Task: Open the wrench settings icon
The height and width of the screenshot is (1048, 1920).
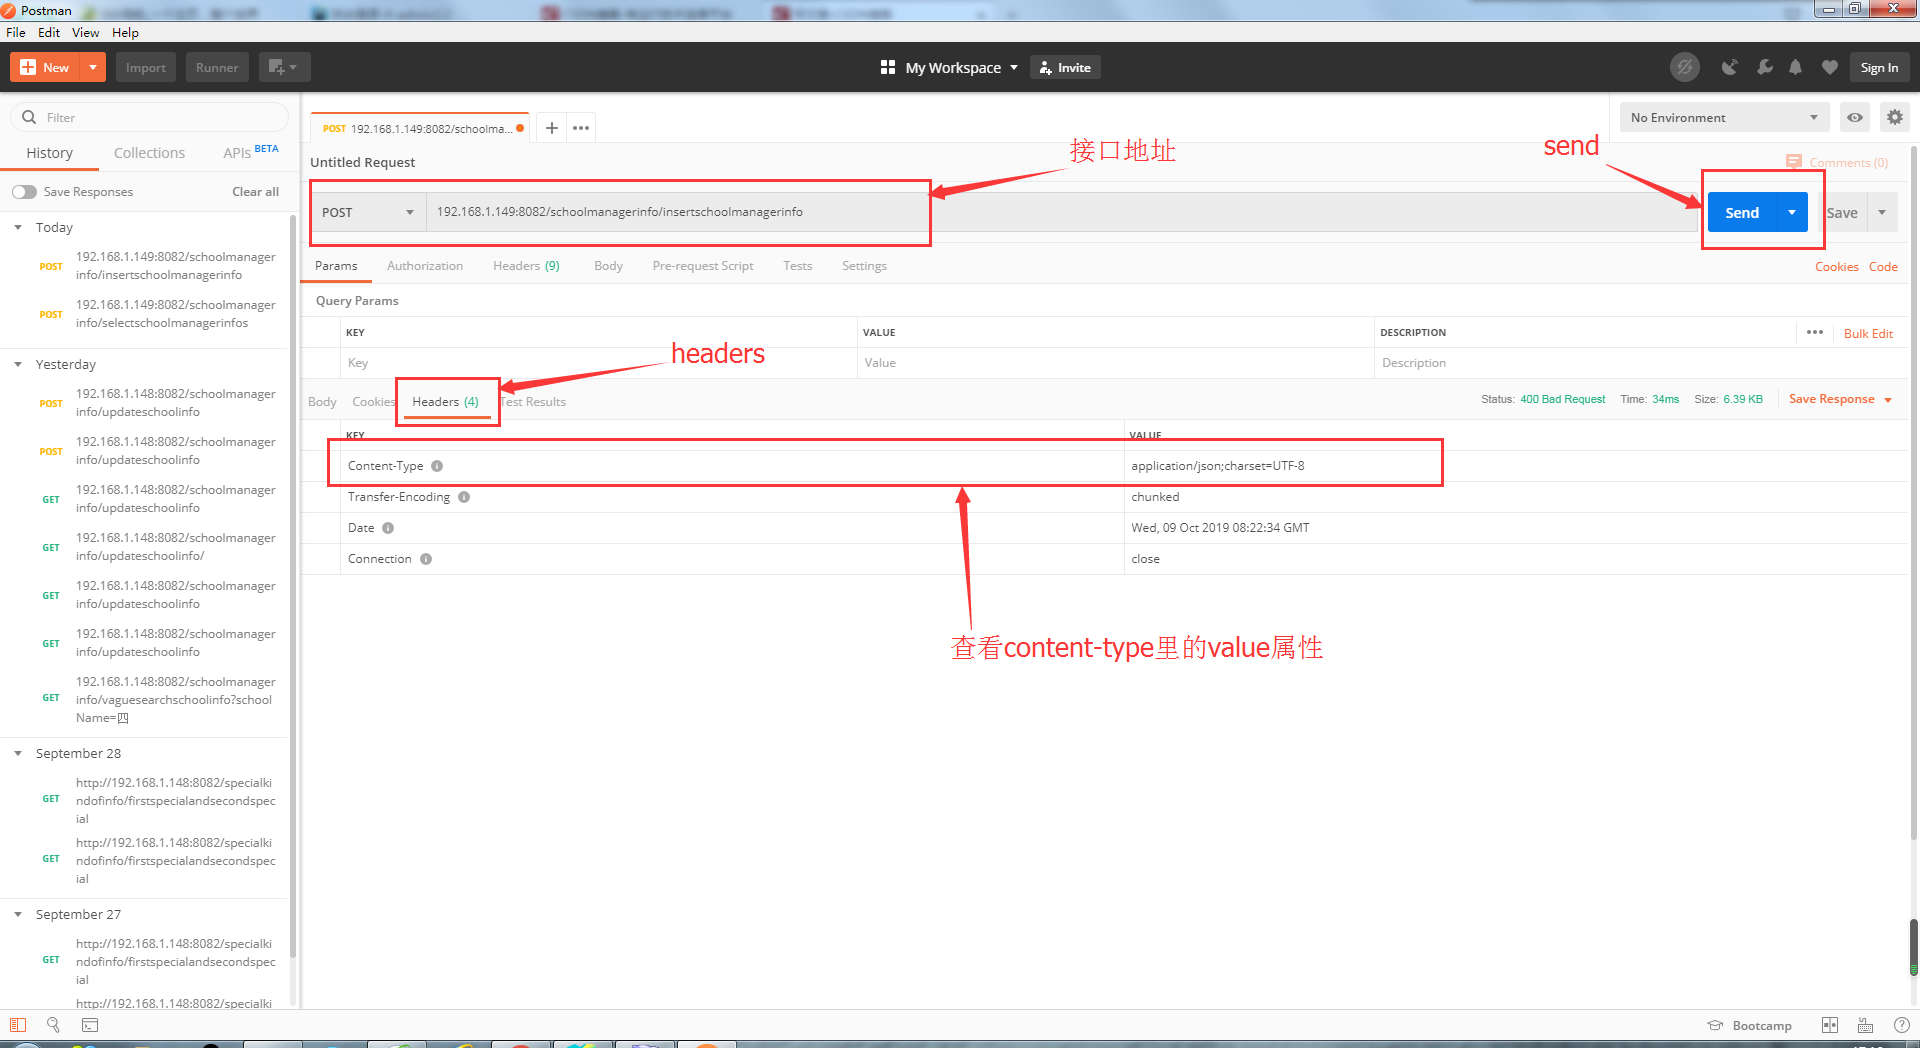Action: [x=1764, y=67]
